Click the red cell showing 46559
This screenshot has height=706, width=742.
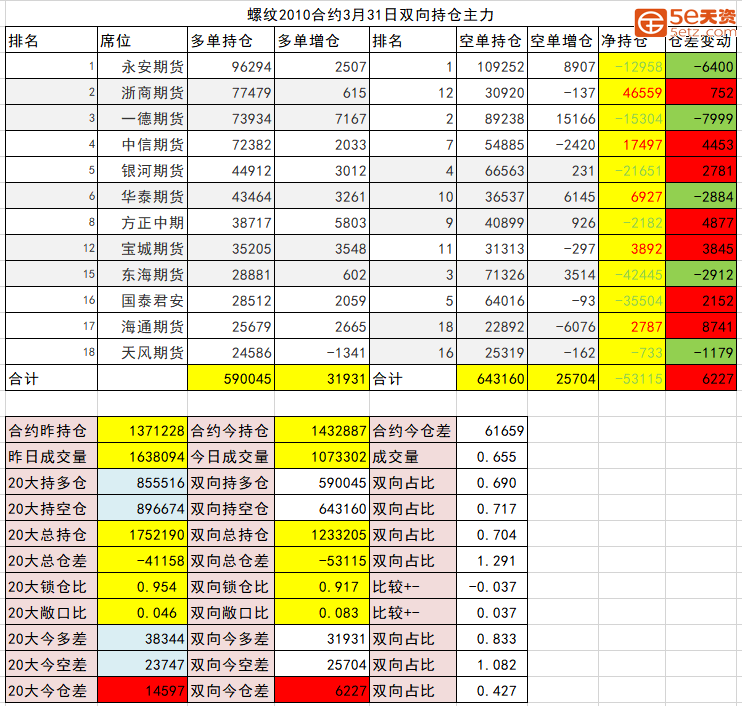click(630, 93)
